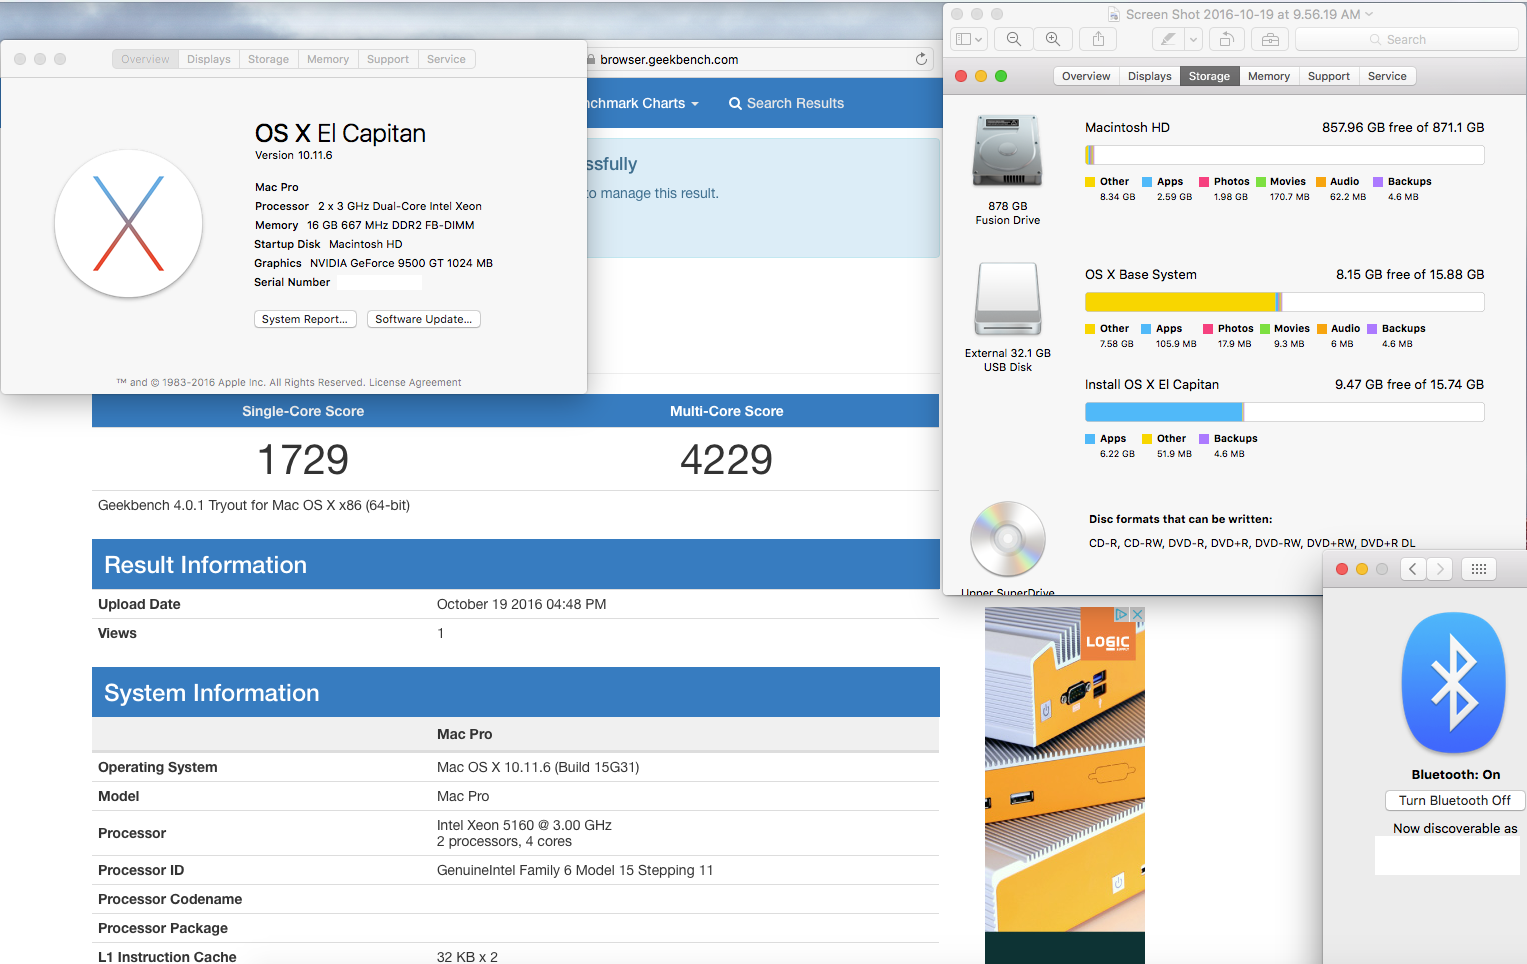
Task: Click green Movies swatch under OS X Base System
Action: 1265,329
